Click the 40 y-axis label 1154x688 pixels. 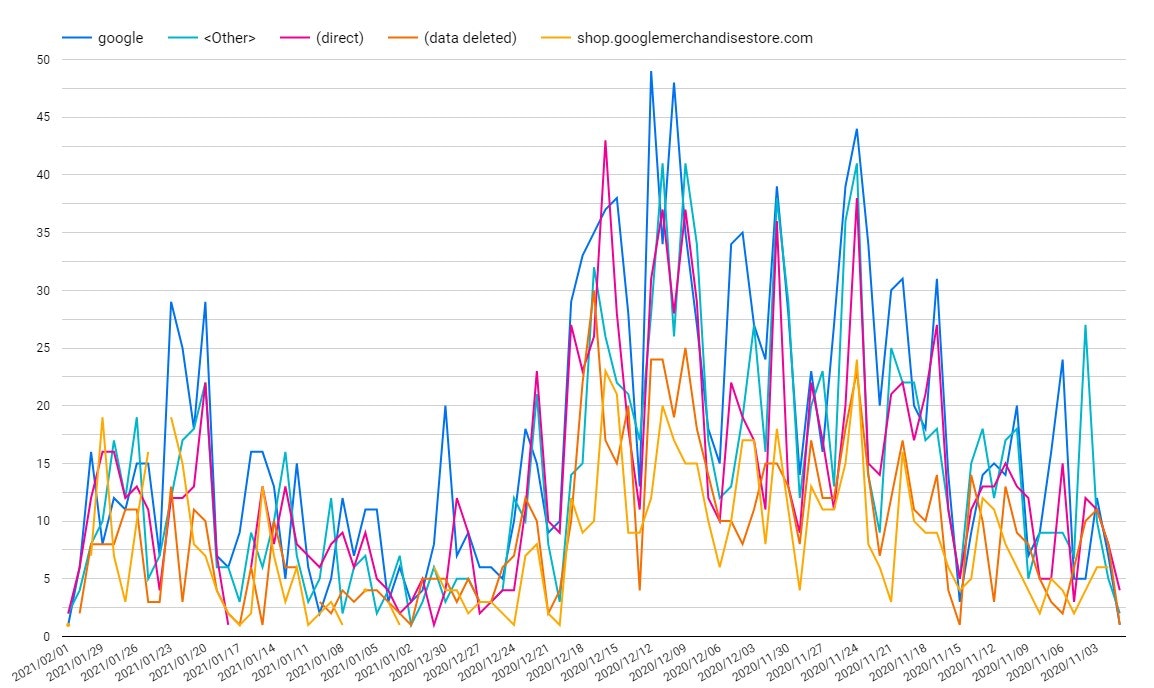[x=43, y=175]
